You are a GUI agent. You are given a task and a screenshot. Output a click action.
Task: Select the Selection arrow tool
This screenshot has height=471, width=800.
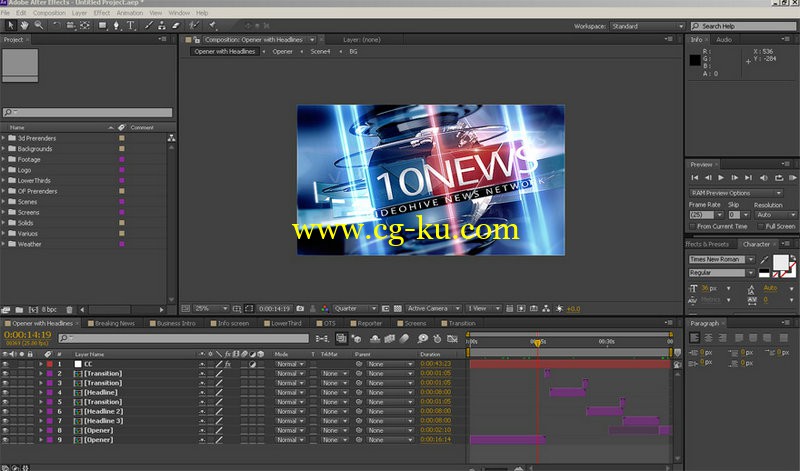pos(10,25)
